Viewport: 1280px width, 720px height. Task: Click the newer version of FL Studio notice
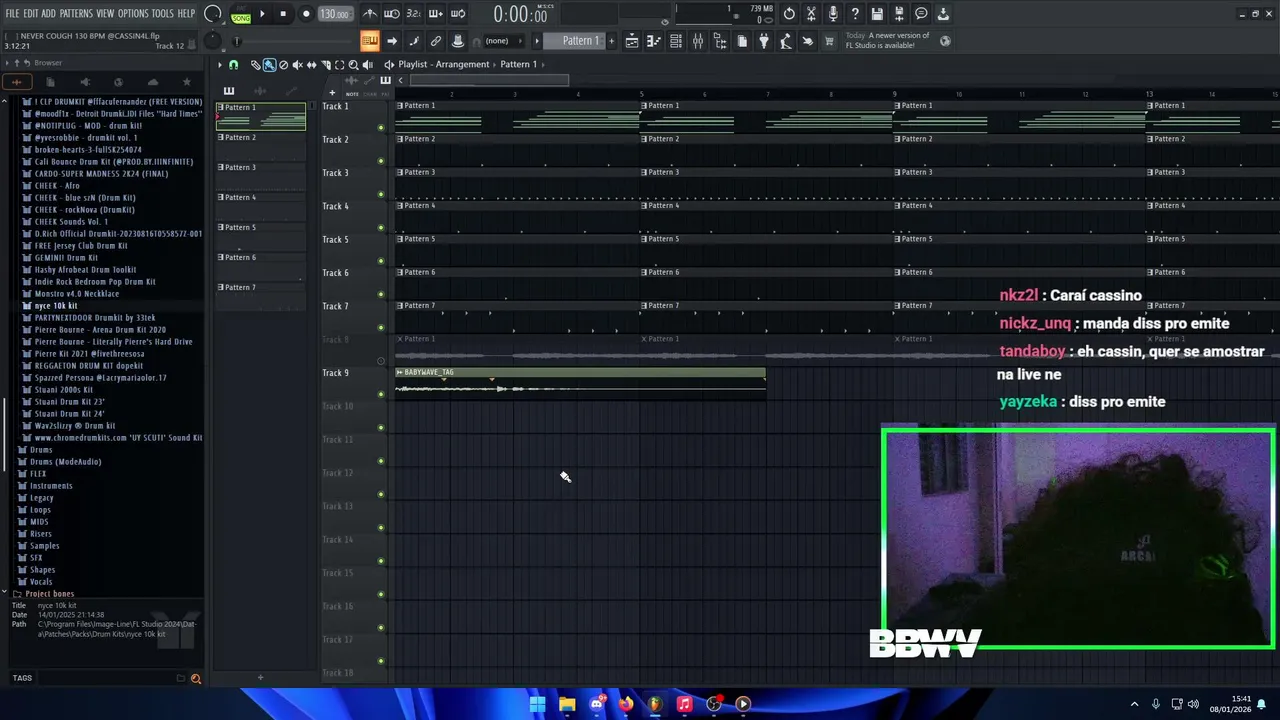tap(887, 40)
